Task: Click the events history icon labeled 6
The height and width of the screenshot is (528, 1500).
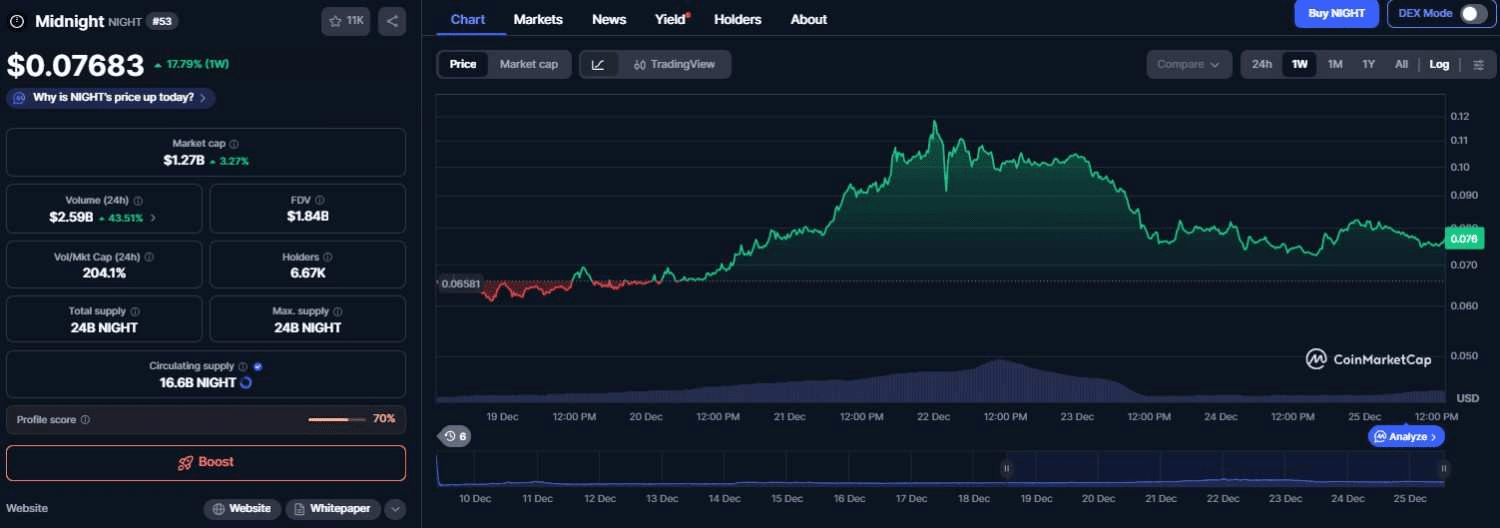Action: click(455, 436)
